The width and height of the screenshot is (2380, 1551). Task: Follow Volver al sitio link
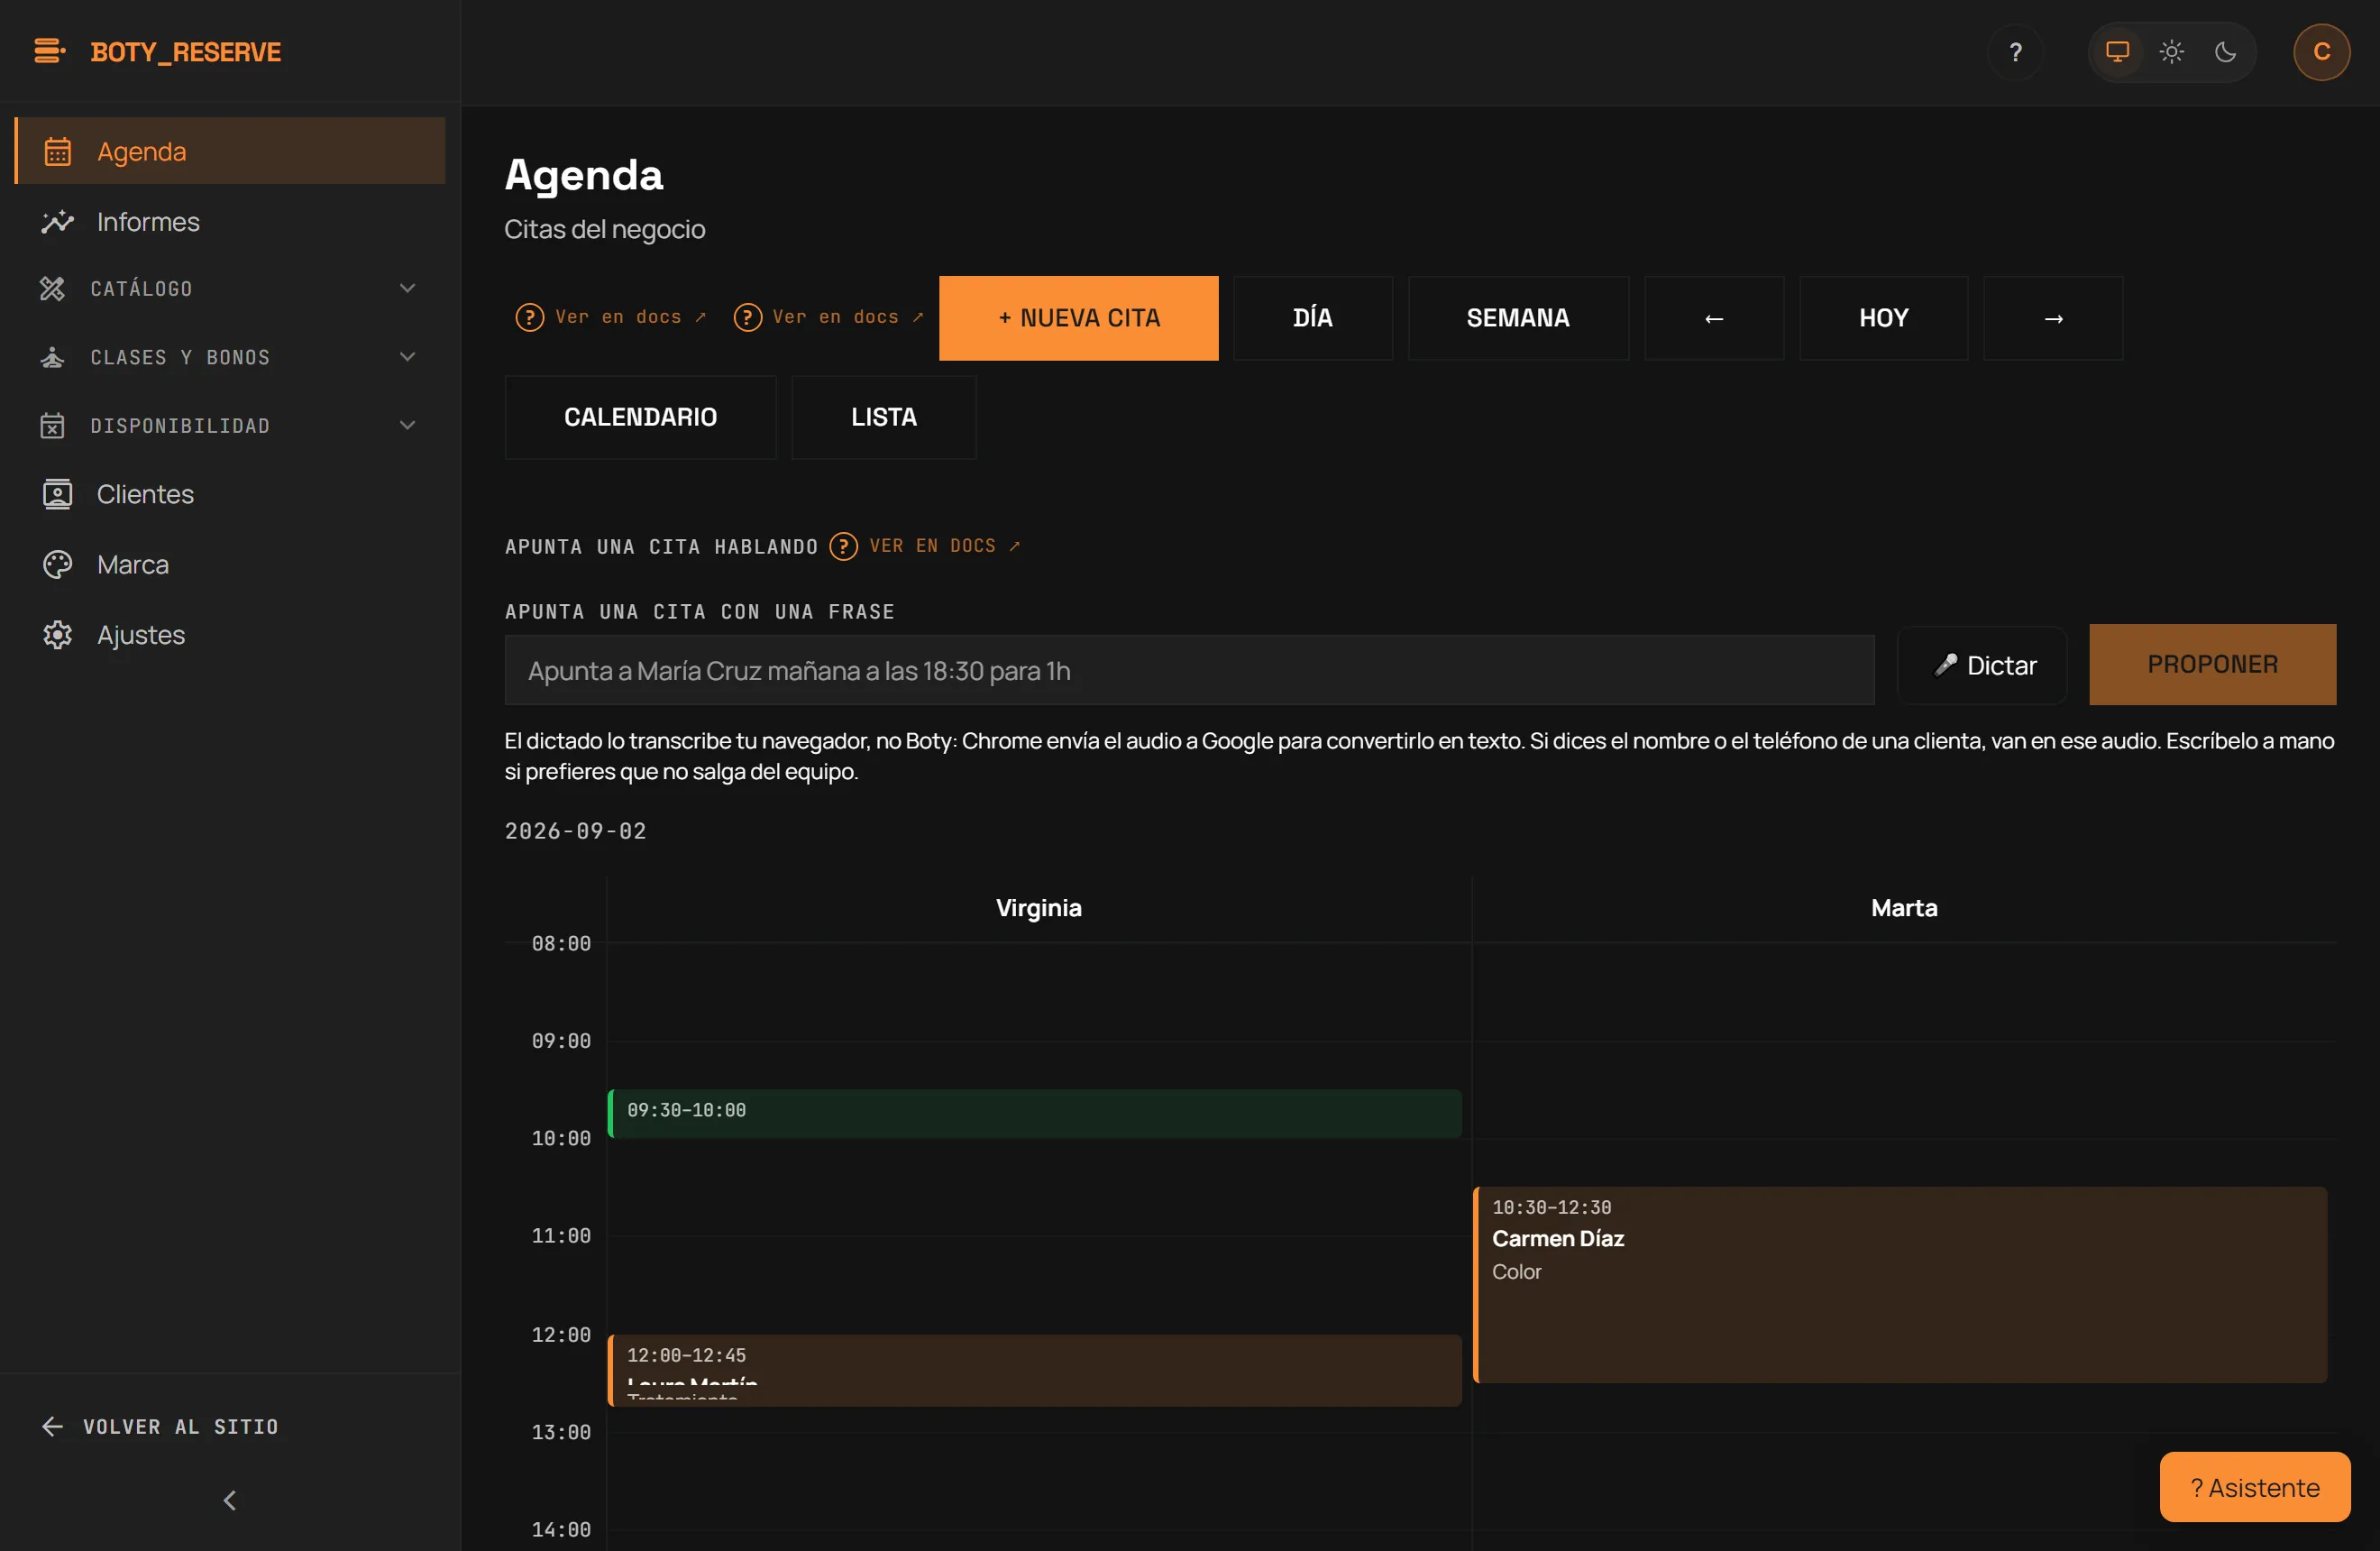pyautogui.click(x=160, y=1427)
